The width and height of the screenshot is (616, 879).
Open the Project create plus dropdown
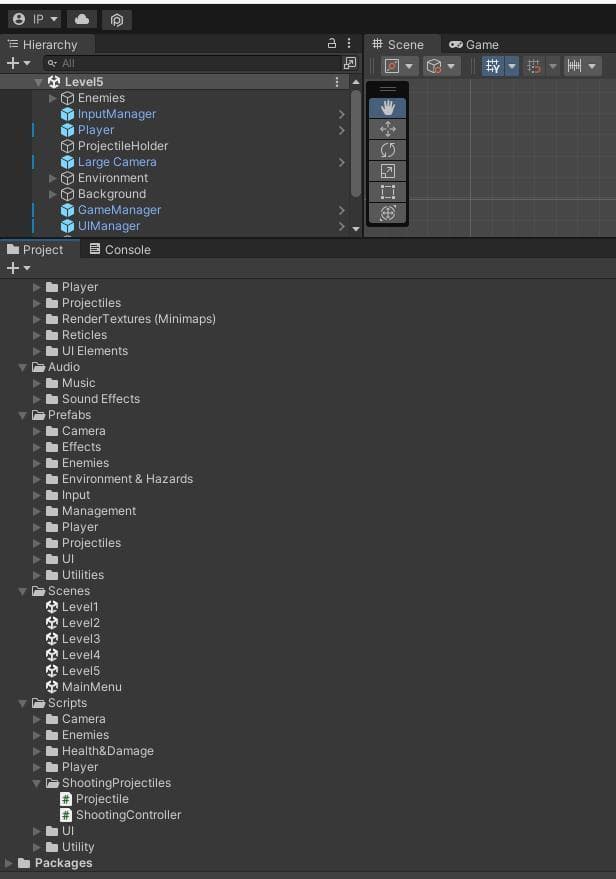[18, 268]
